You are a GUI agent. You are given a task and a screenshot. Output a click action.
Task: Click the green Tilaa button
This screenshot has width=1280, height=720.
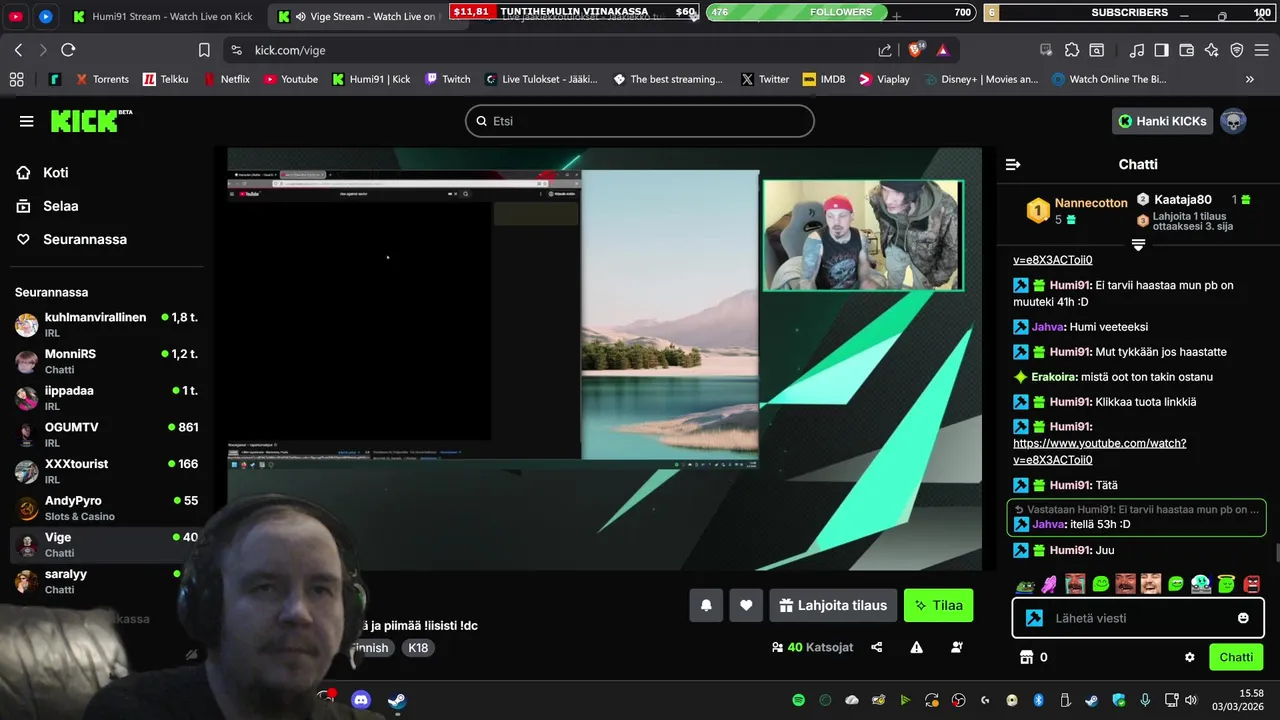938,605
